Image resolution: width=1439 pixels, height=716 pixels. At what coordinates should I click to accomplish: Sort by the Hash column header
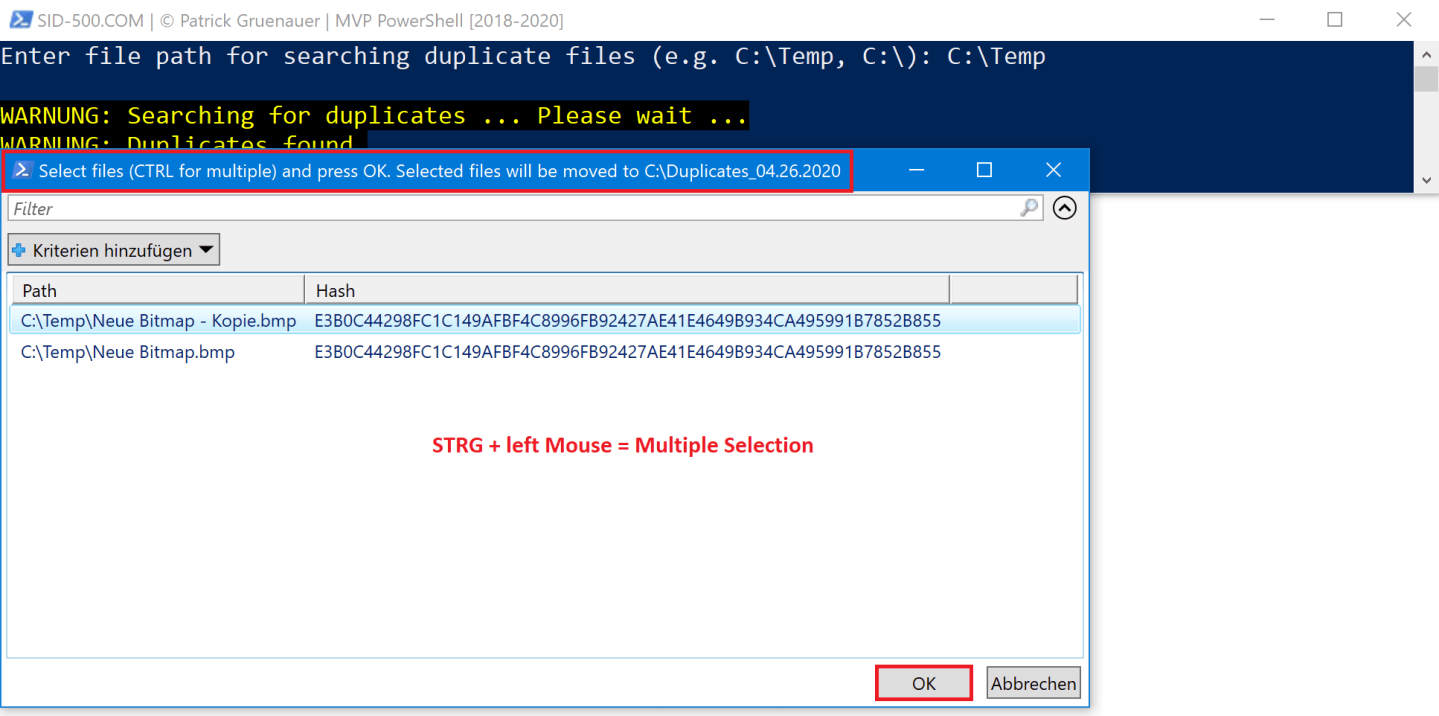[x=626, y=291]
